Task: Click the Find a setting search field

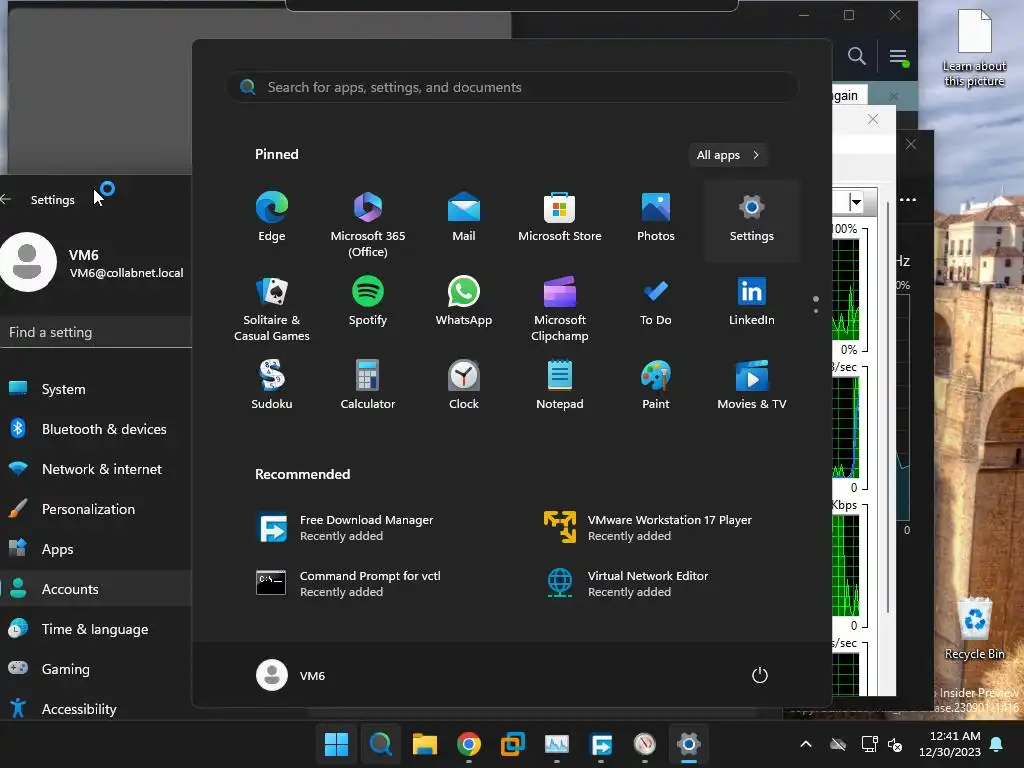Action: (96, 332)
